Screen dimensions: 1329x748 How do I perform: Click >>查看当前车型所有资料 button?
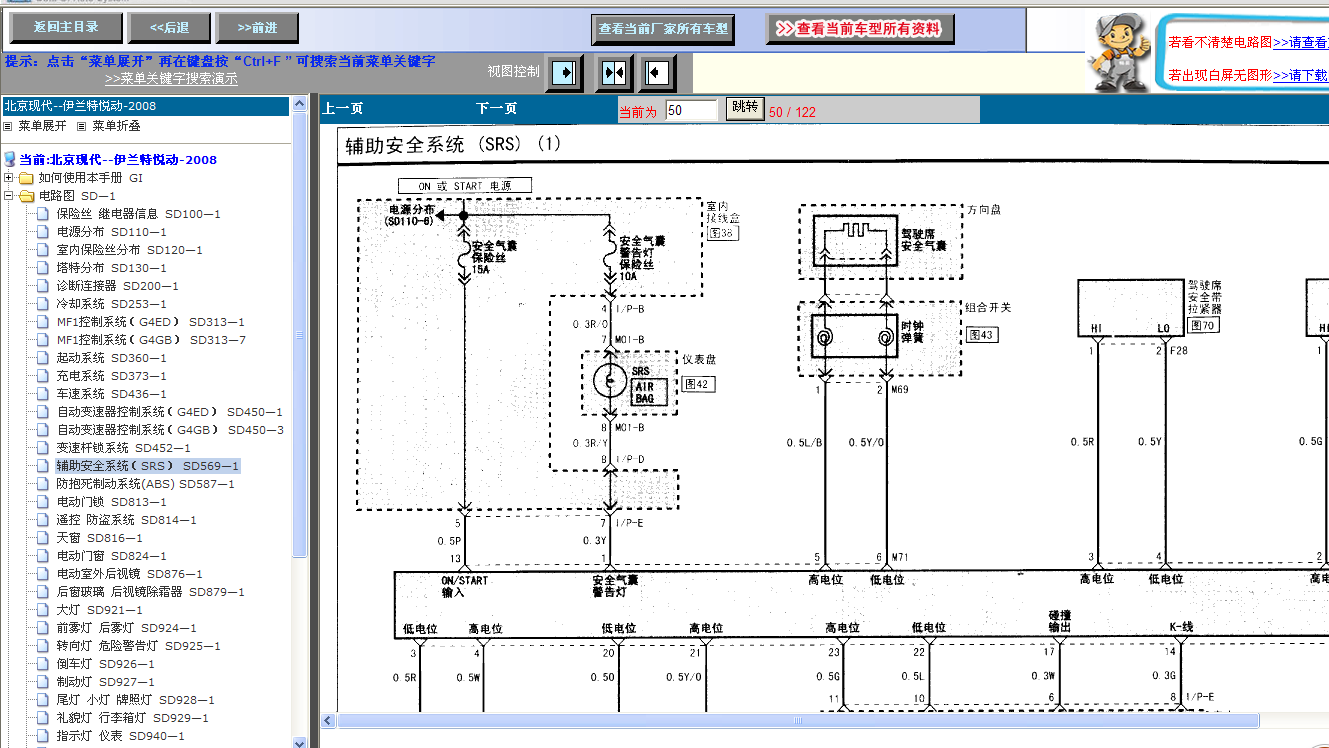pos(860,29)
